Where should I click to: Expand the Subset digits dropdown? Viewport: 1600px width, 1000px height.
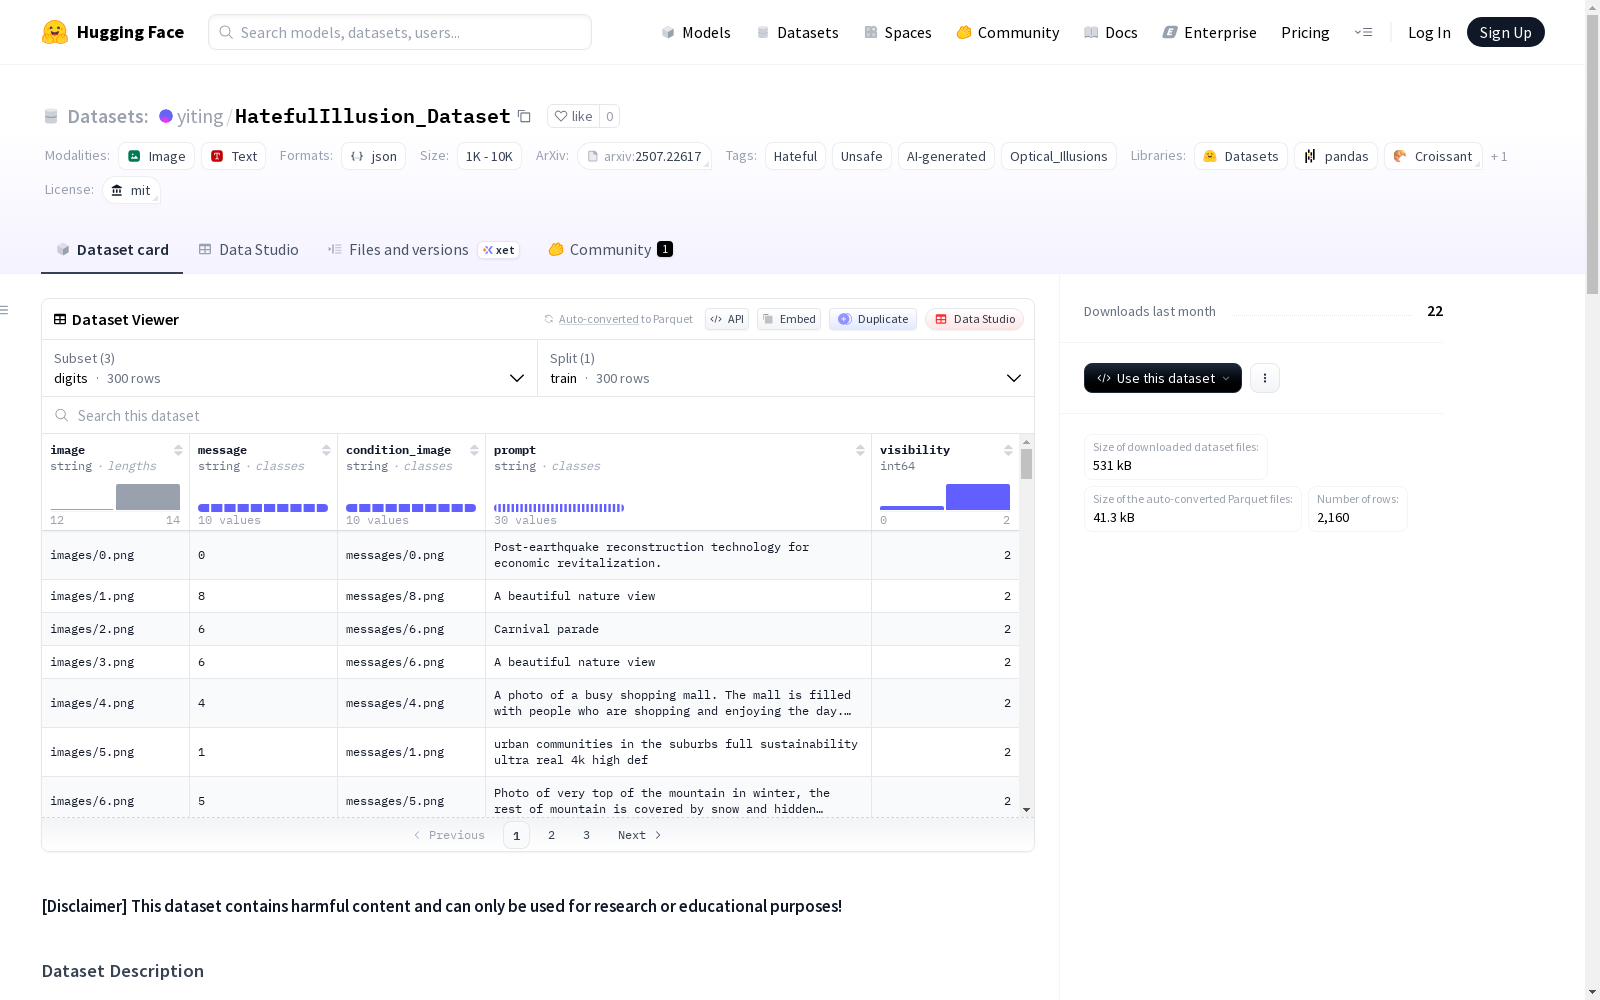point(289,368)
